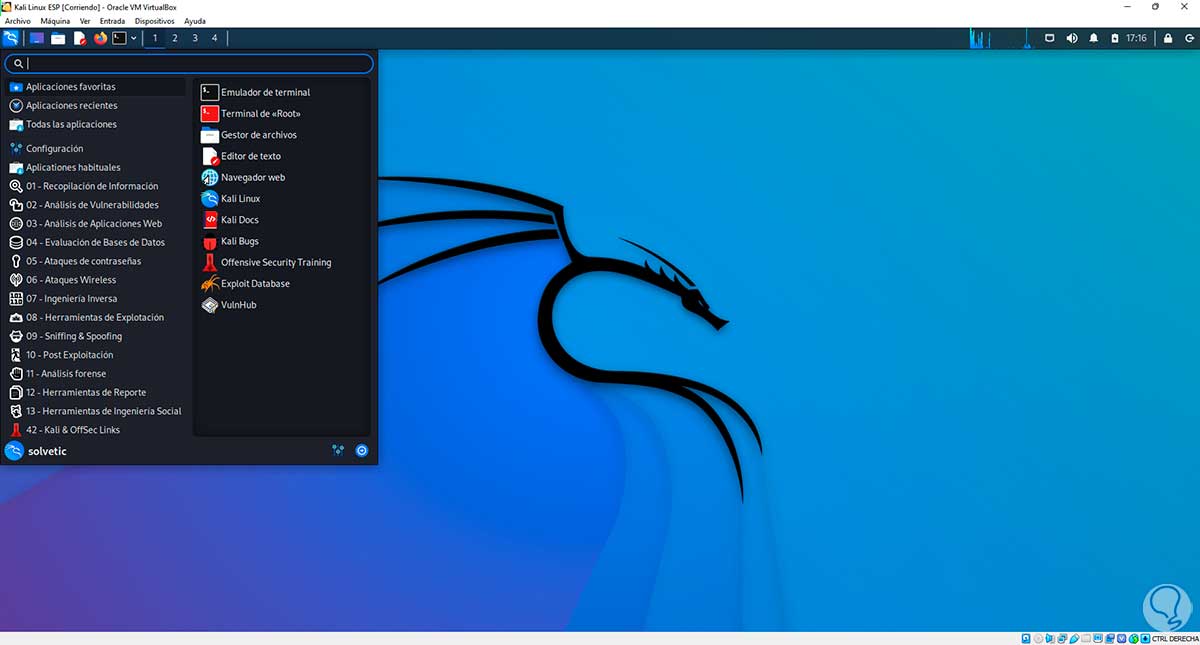Open the Kali applications menu button
The width and height of the screenshot is (1200, 645).
[x=12, y=38]
